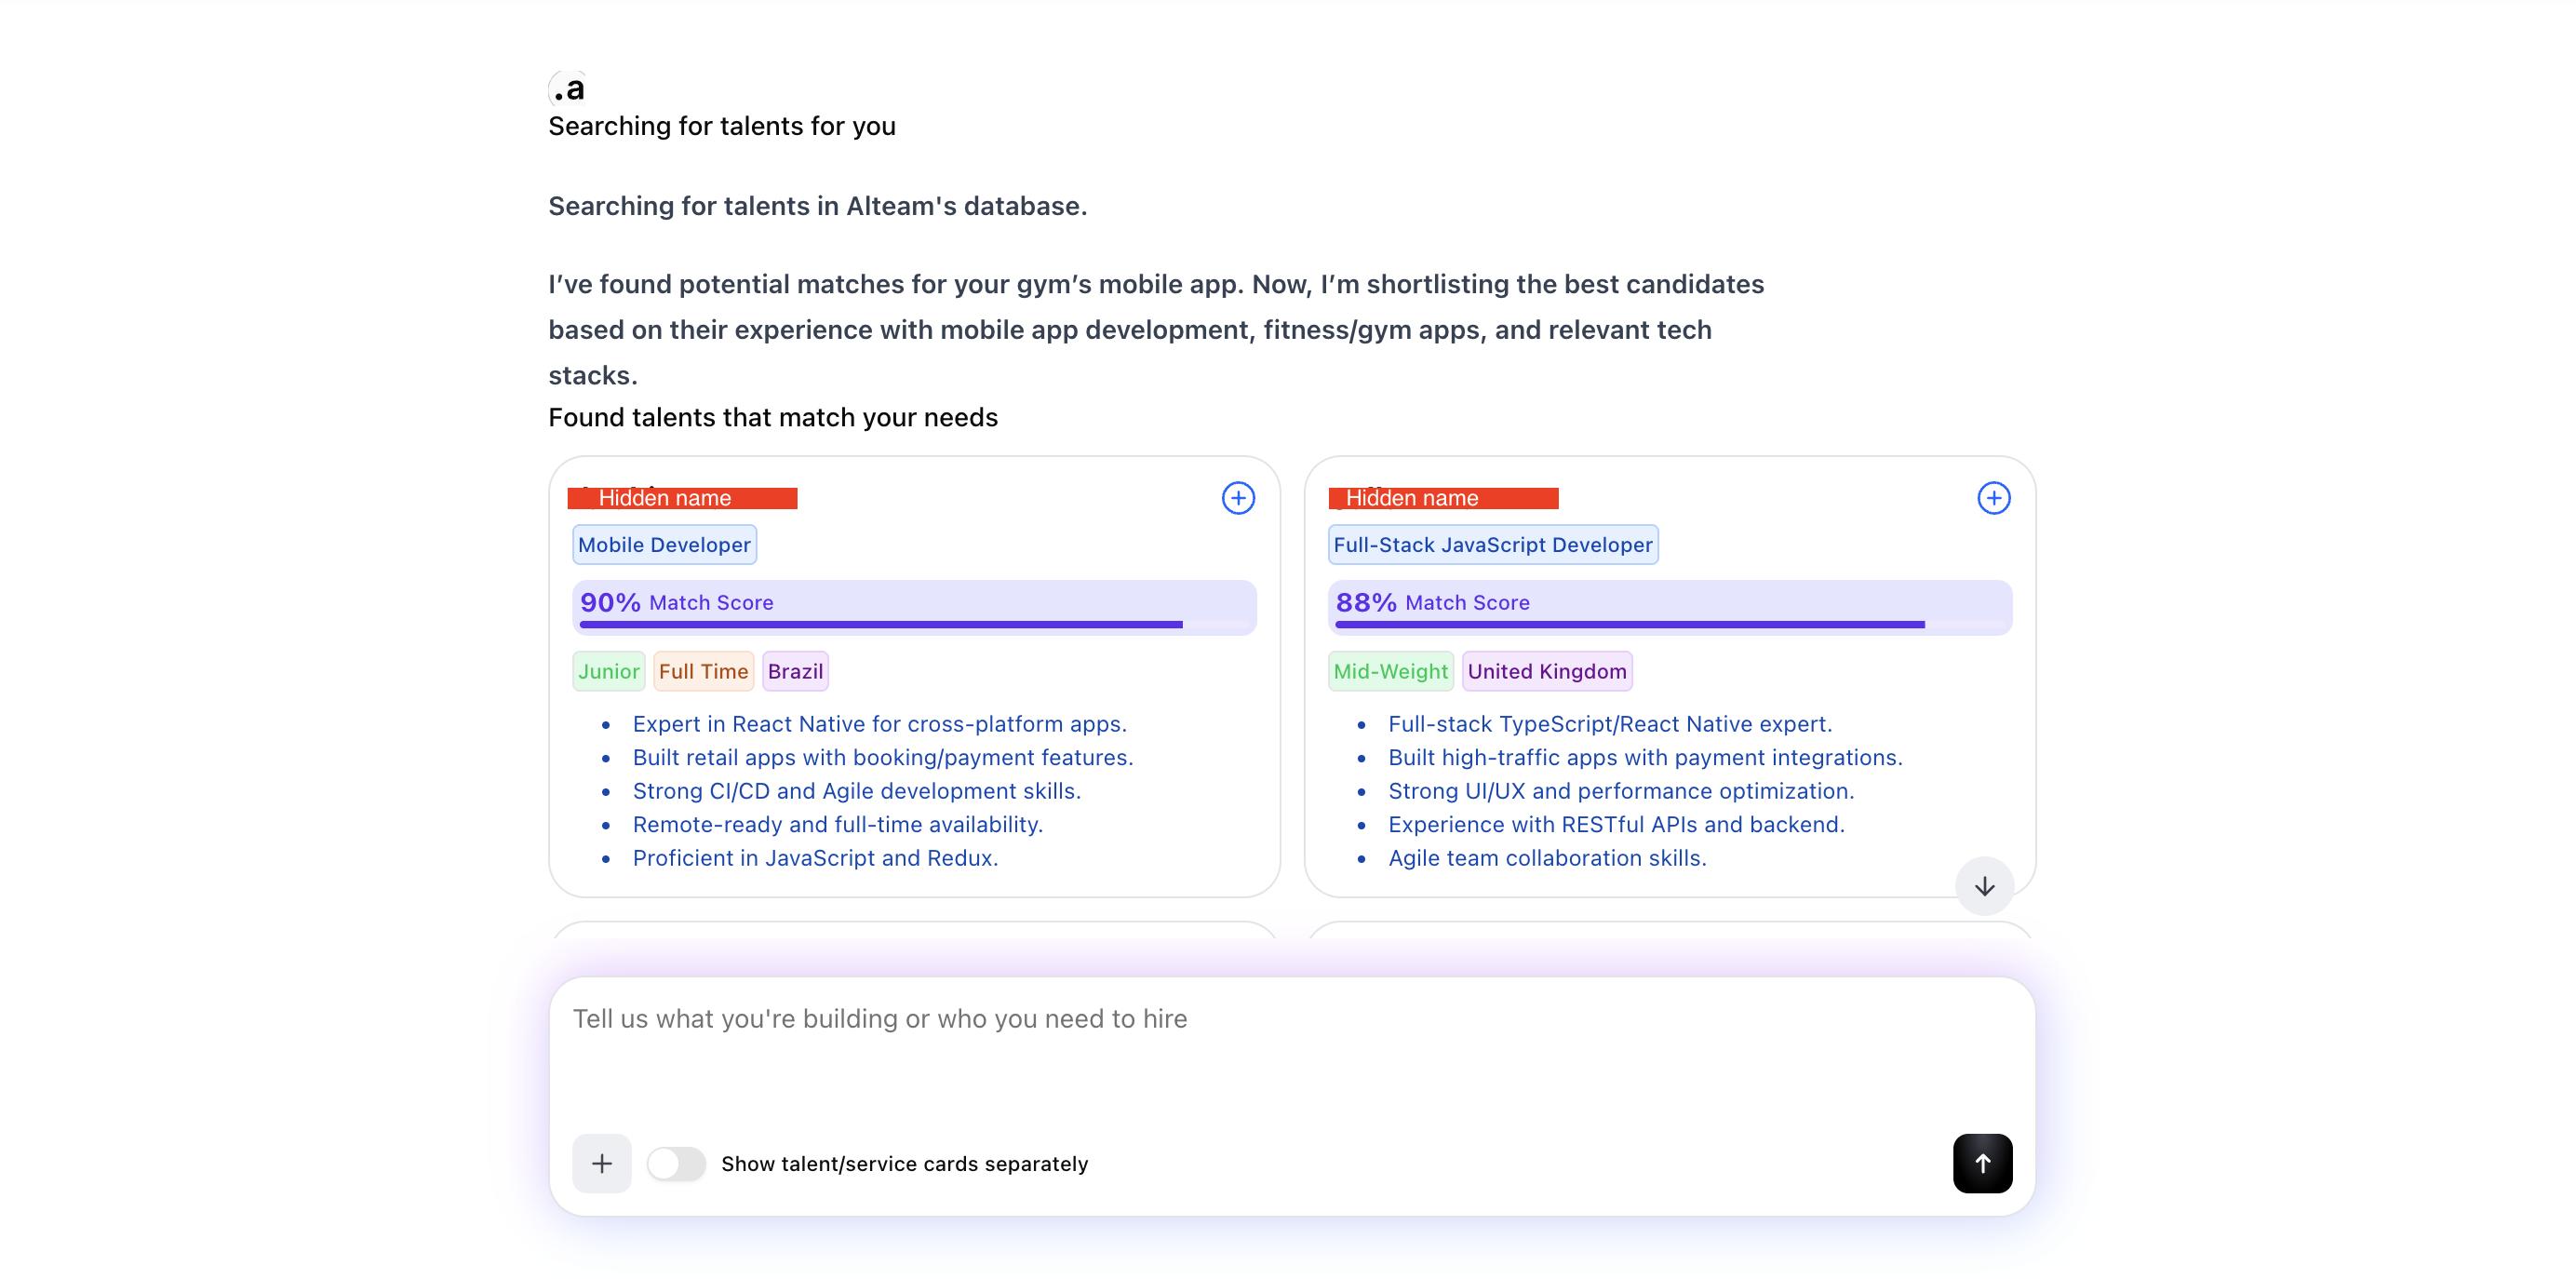The width and height of the screenshot is (2576, 1279).
Task: Add the Mobile Developer talent via plus icon
Action: coord(1238,497)
